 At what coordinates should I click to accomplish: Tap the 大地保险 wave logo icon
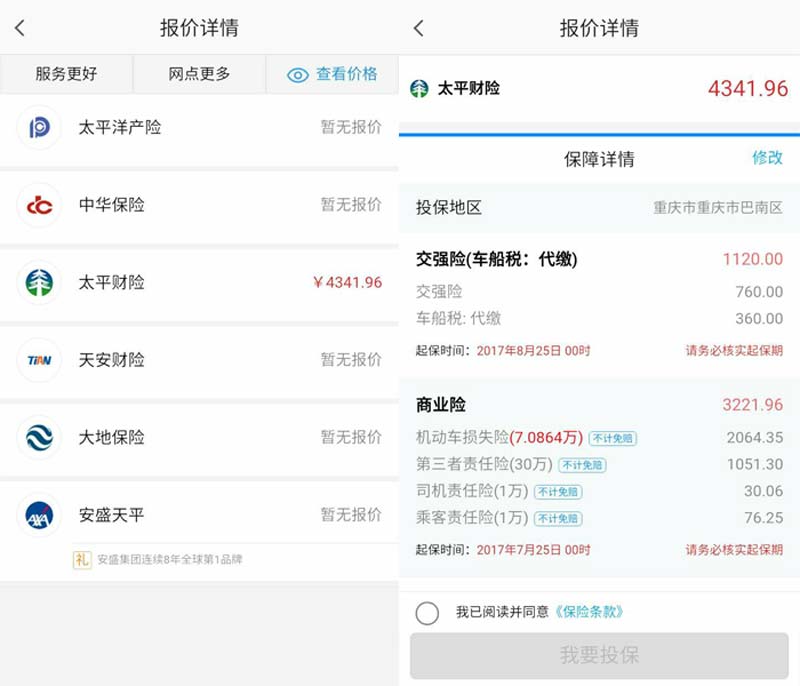(x=40, y=438)
